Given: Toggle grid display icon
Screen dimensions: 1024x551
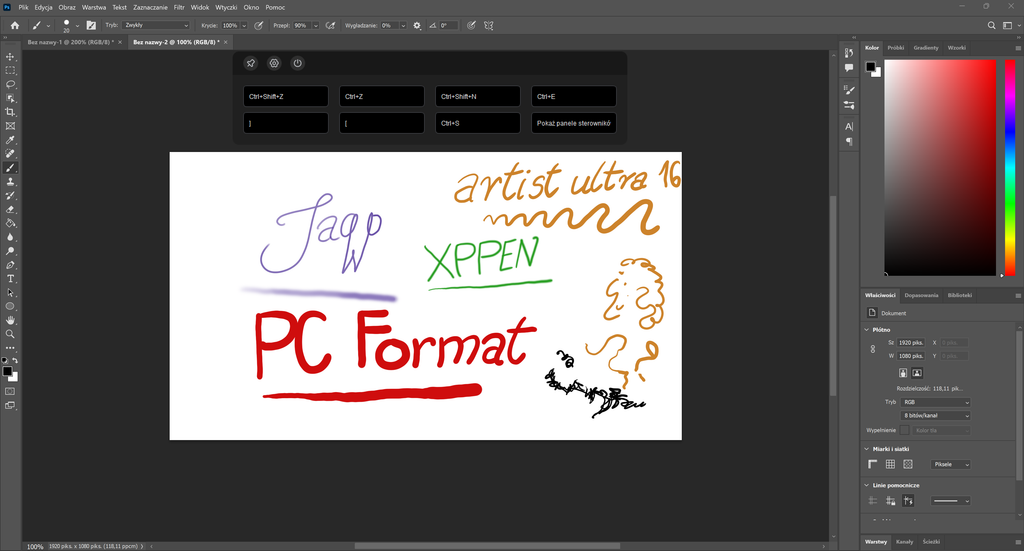Looking at the screenshot, I should (x=890, y=464).
